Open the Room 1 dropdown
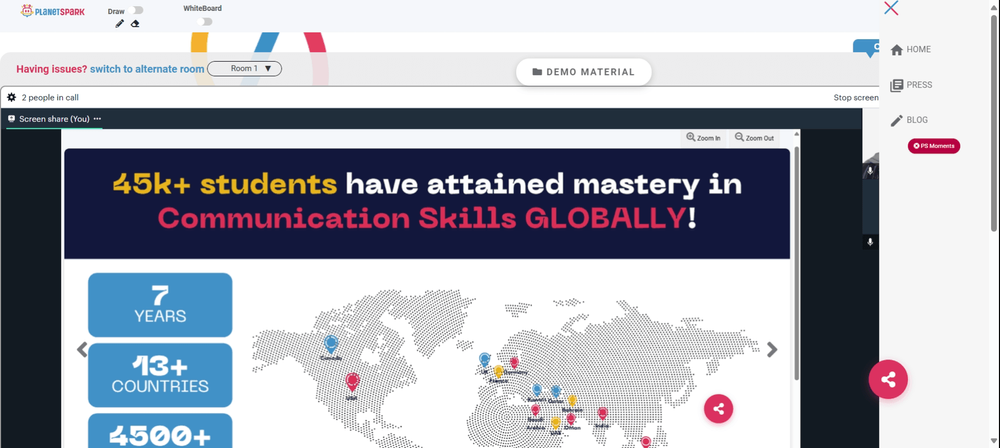The width and height of the screenshot is (1000, 448). [244, 68]
